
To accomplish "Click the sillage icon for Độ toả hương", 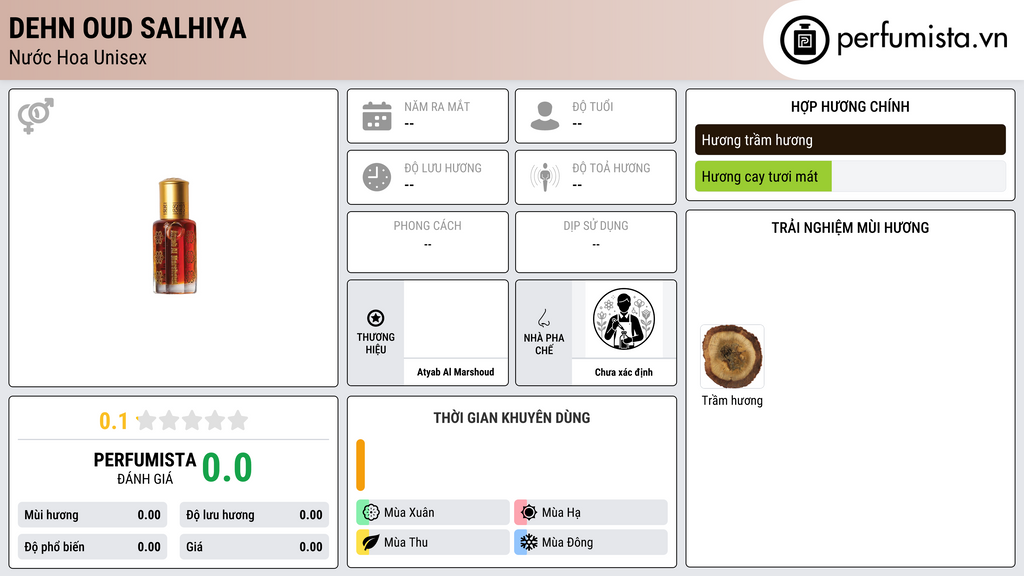I will click(545, 177).
